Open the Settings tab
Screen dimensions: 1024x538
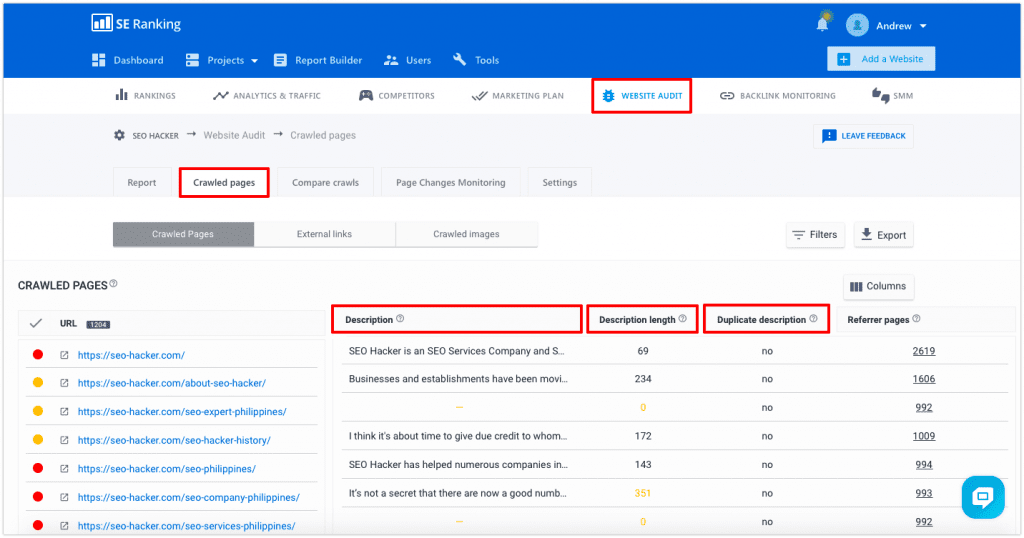[560, 182]
